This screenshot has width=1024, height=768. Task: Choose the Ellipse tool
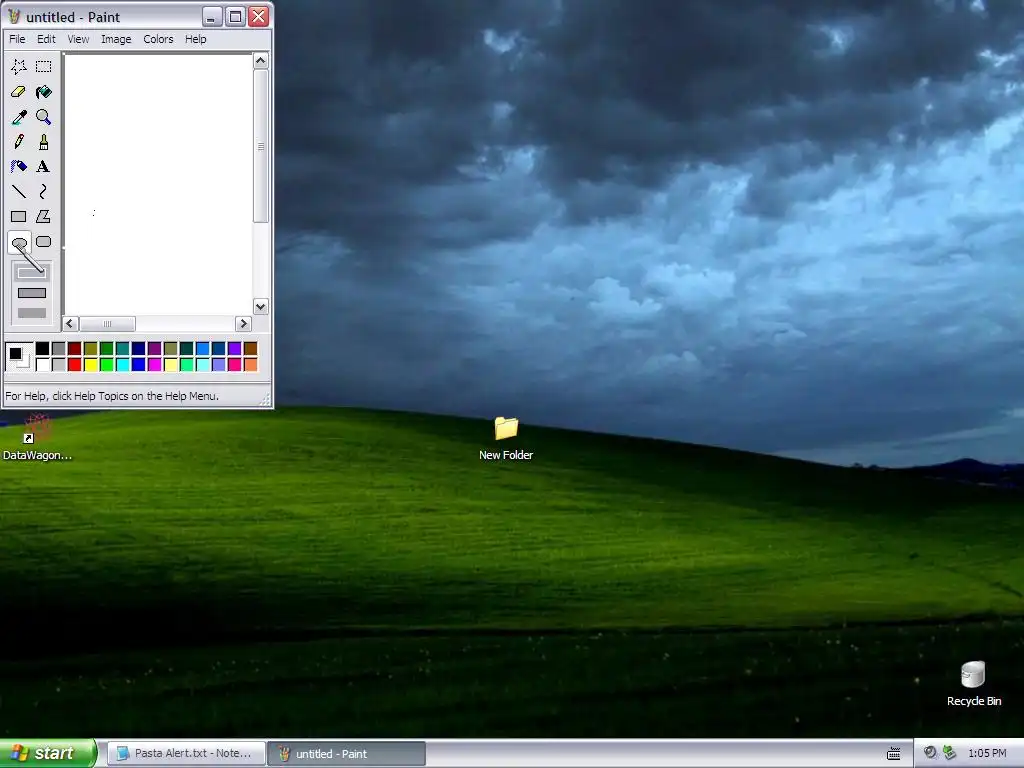[x=19, y=242]
